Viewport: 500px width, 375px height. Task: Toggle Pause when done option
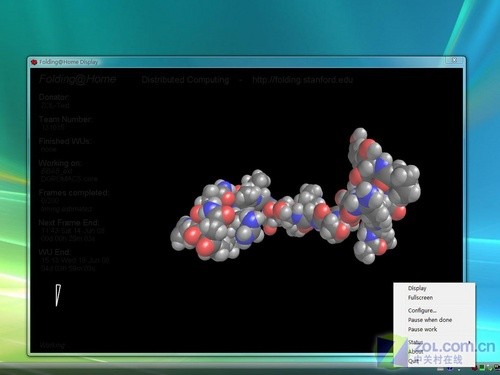(430, 320)
